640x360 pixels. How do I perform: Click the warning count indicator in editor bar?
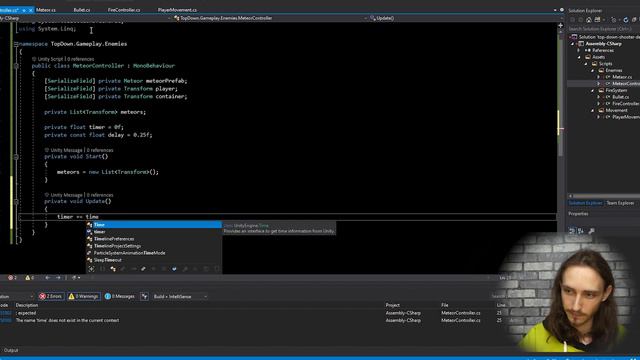tap(29, 278)
